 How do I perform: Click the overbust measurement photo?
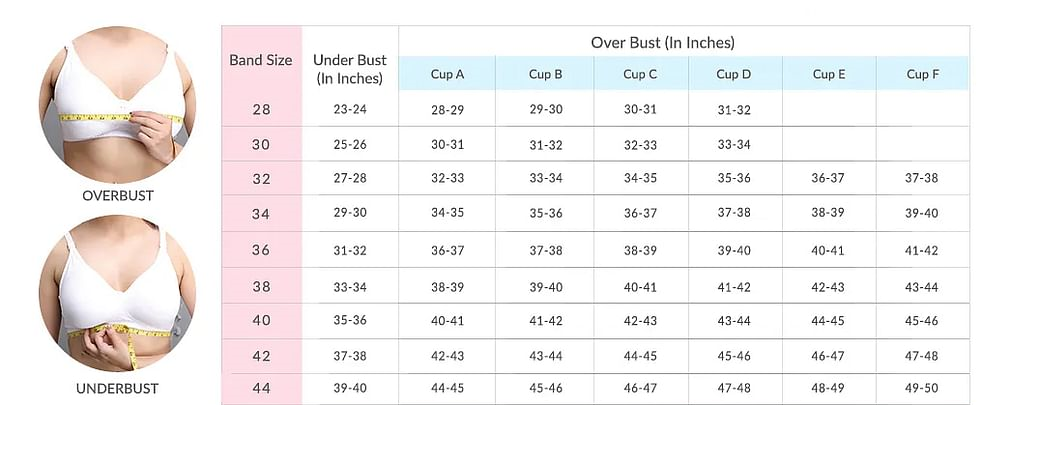(x=117, y=105)
